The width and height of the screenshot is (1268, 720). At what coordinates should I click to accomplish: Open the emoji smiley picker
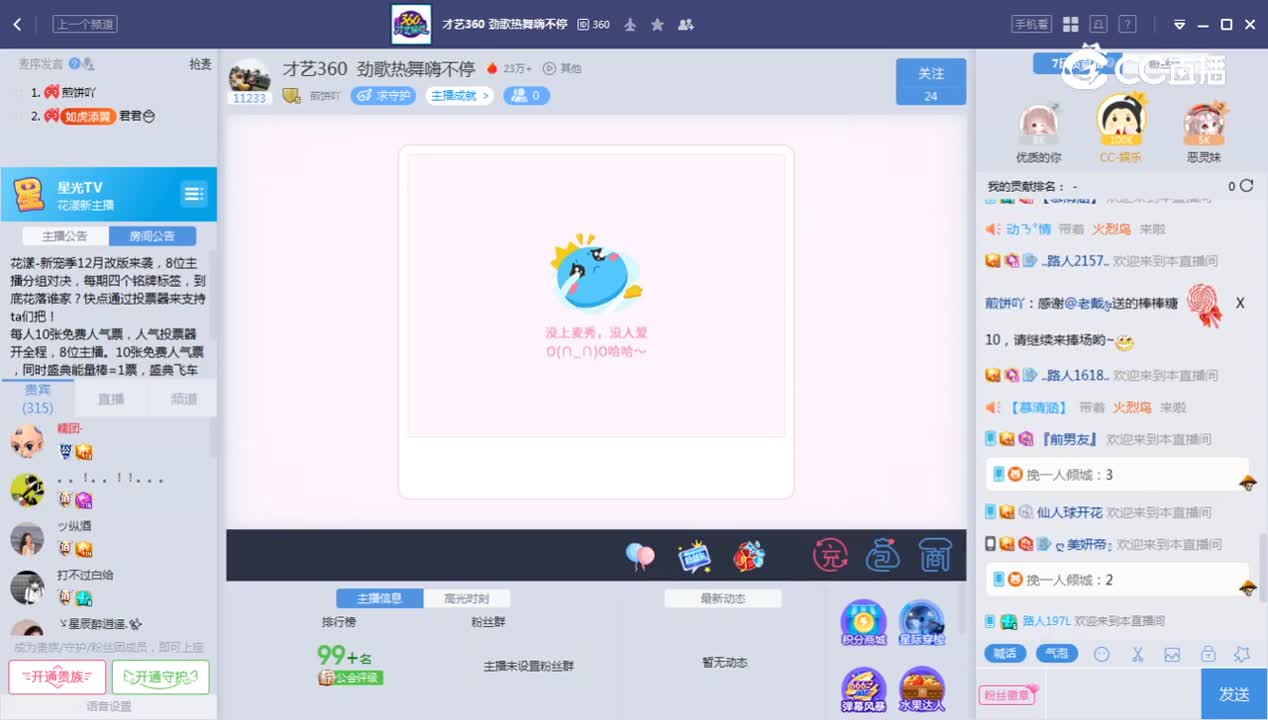click(x=1102, y=655)
